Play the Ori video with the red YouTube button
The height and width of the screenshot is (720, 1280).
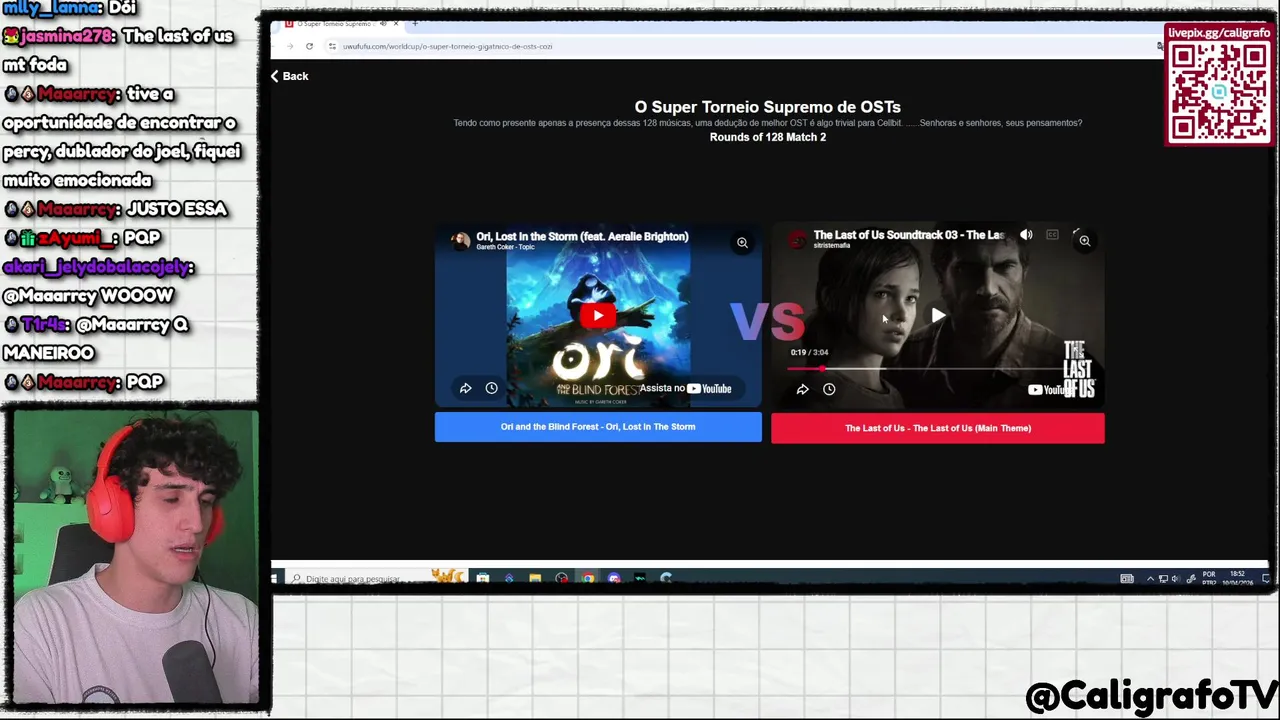coord(598,316)
